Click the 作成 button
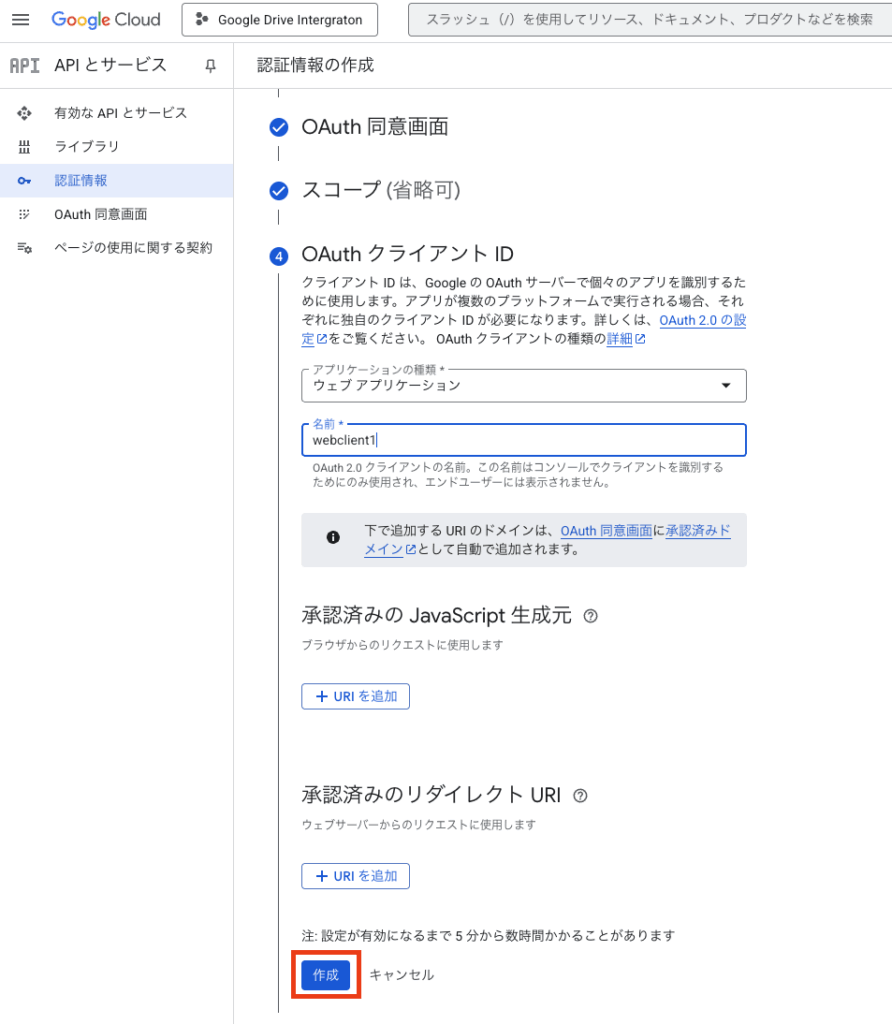The image size is (892, 1024). 326,975
